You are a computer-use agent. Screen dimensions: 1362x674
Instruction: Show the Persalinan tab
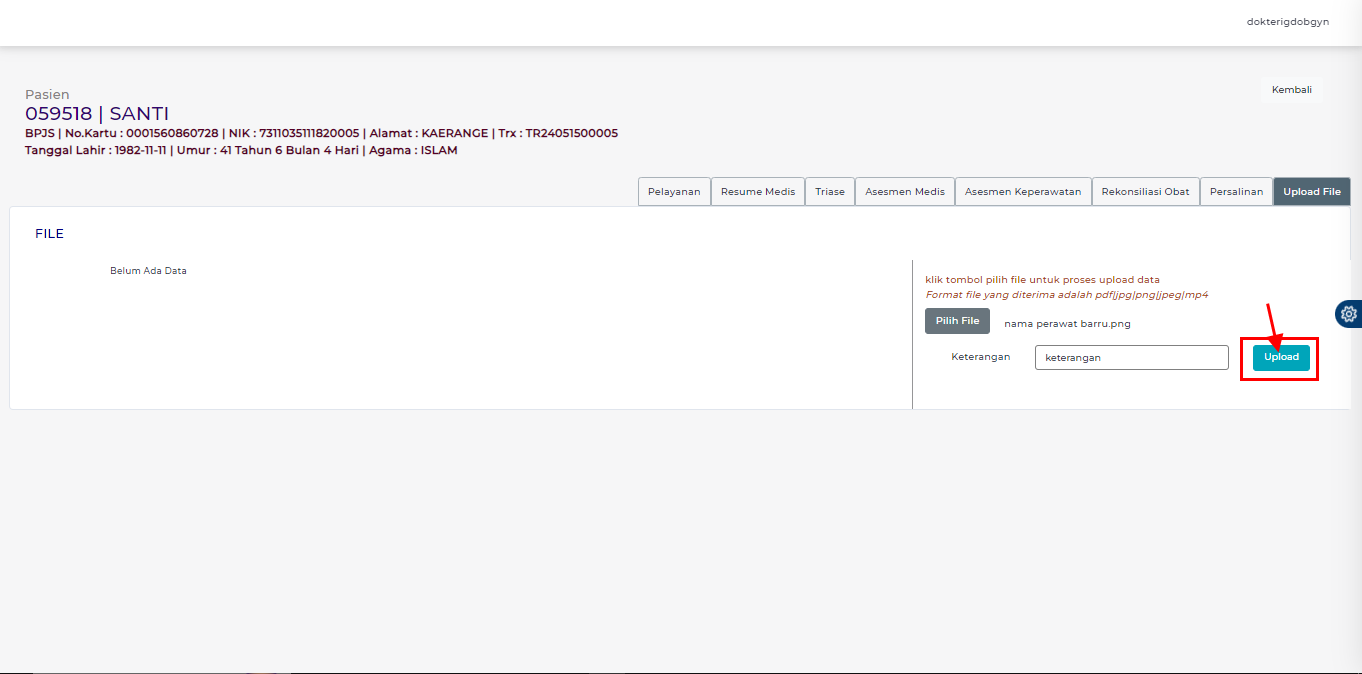point(1236,192)
